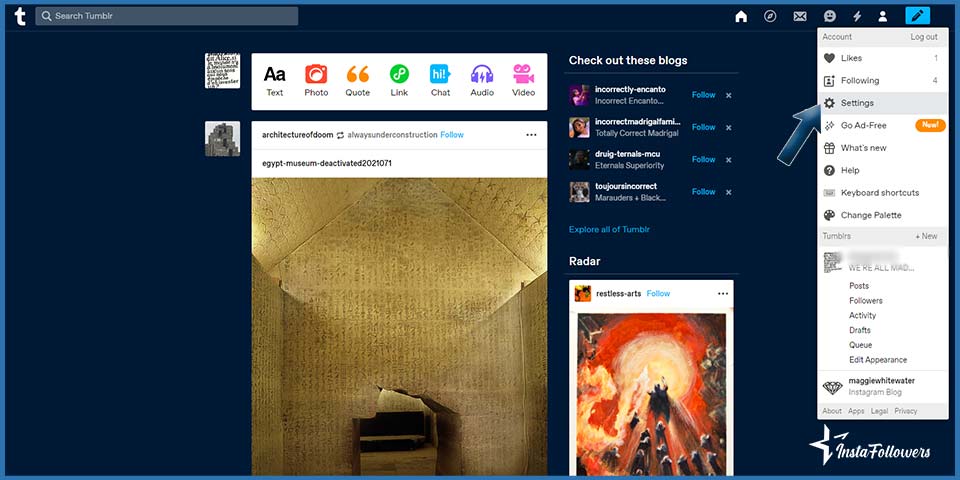
Task: Click the Search Tumblr input field
Action: [x=167, y=16]
